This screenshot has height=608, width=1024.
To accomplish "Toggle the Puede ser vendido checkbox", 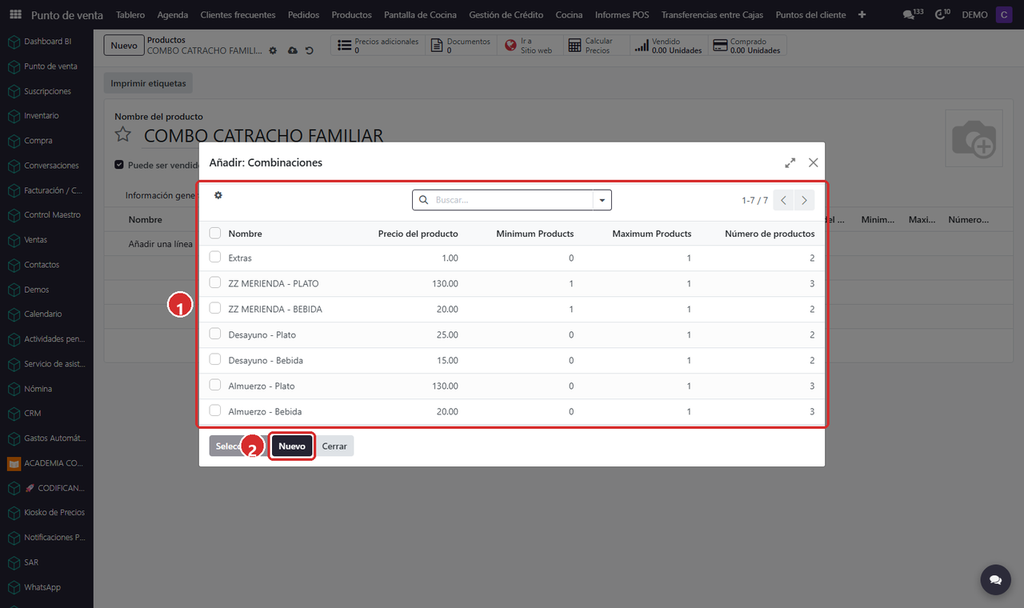I will coord(119,165).
